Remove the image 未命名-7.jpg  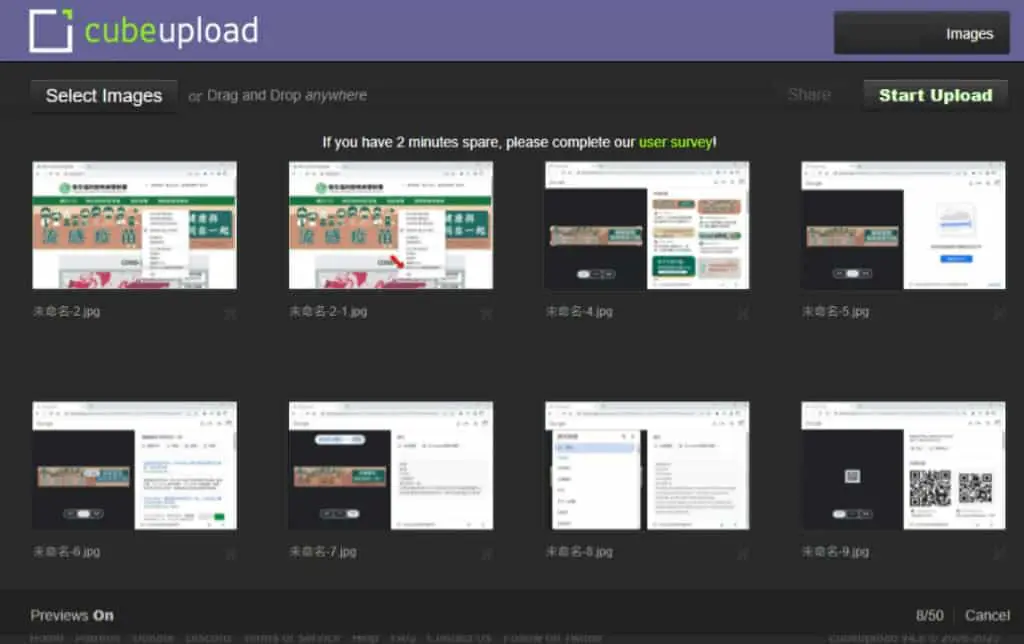487,554
